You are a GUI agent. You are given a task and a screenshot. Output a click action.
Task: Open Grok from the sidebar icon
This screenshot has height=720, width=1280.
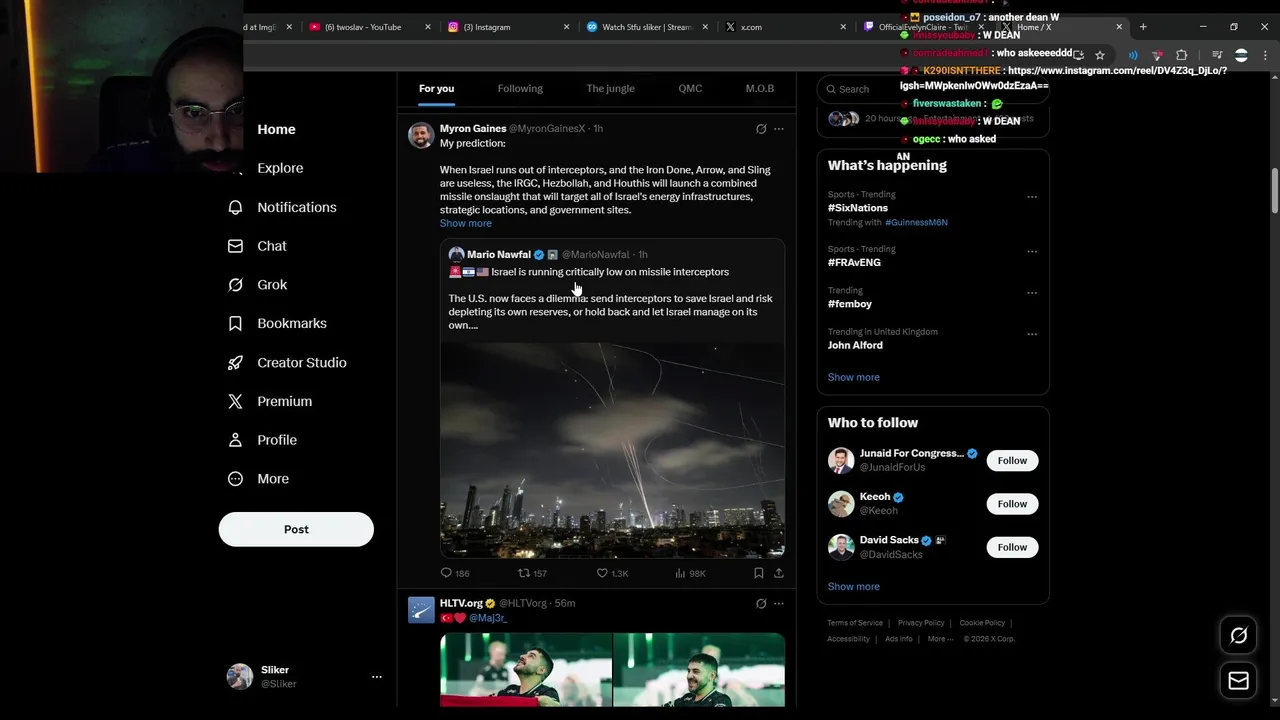point(235,285)
